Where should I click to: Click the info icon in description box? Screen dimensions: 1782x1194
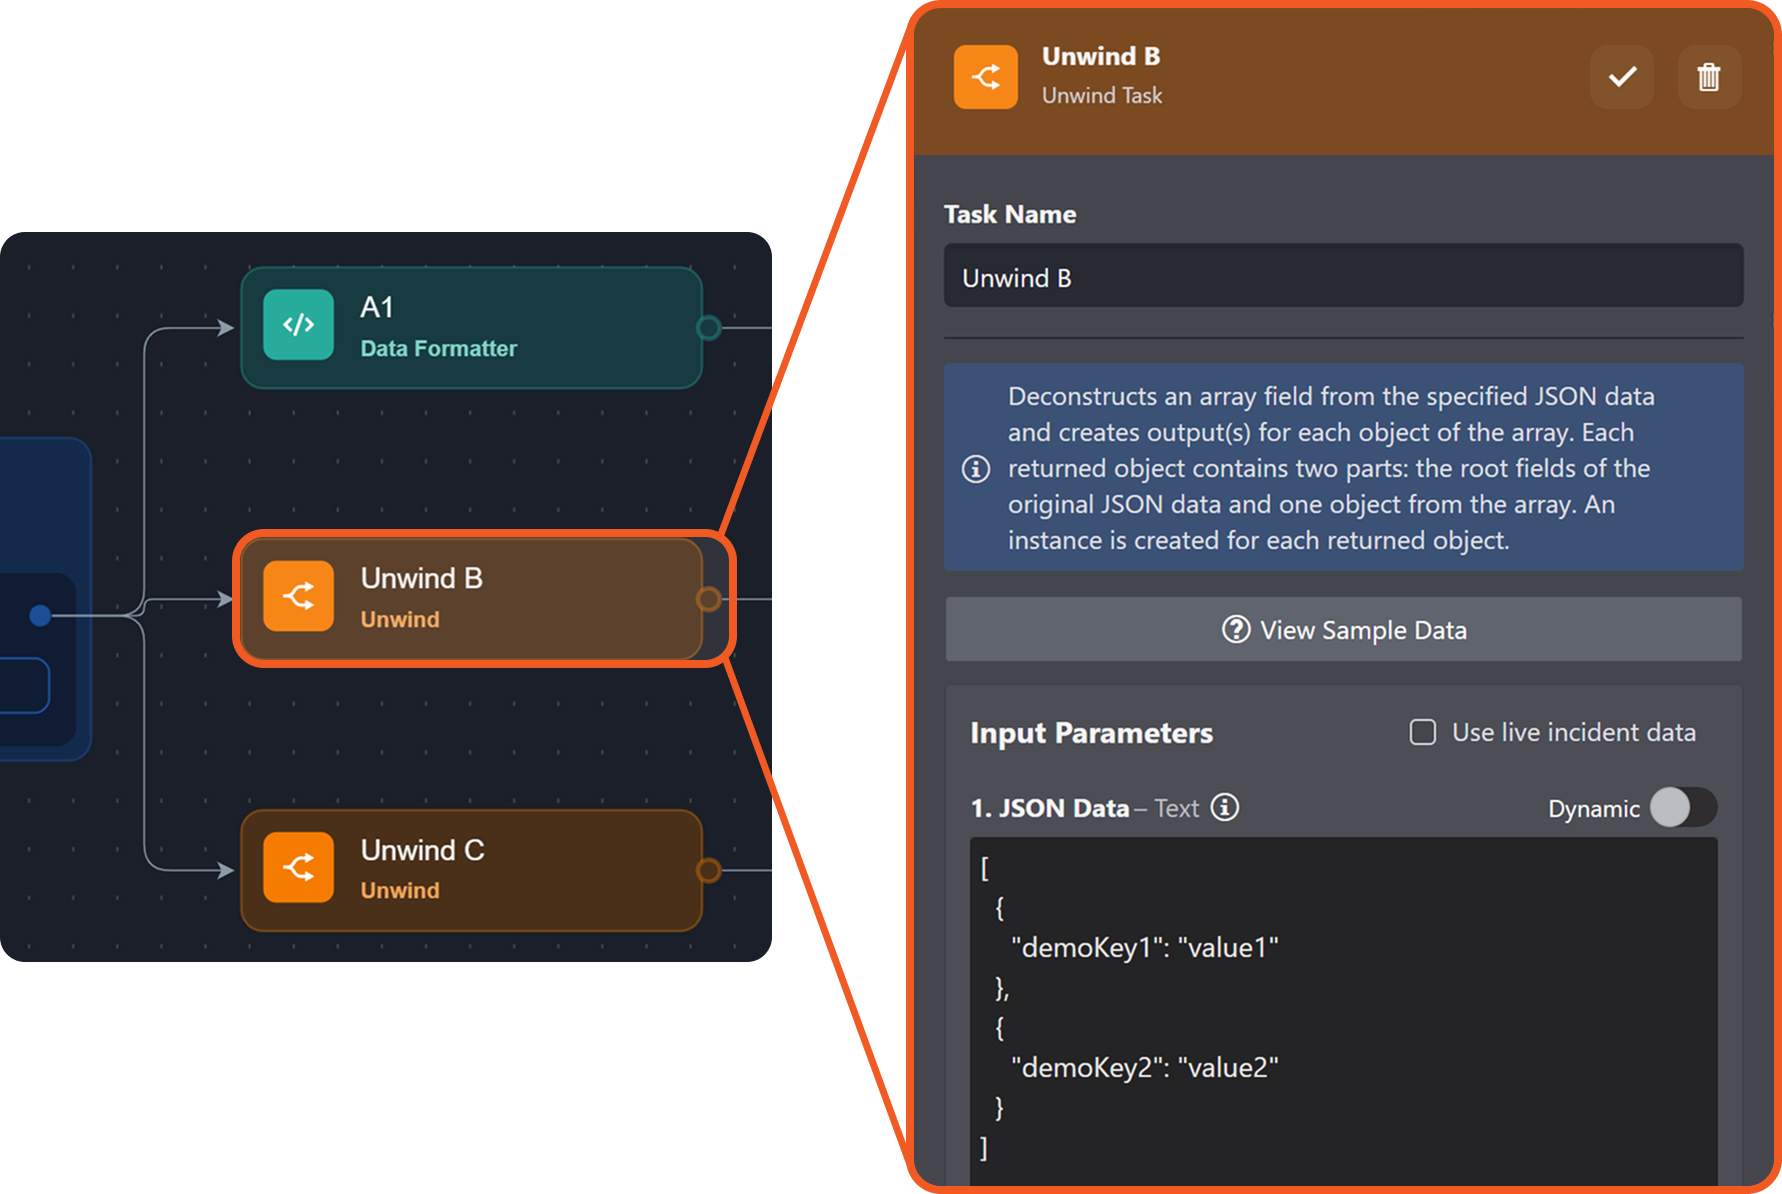976,469
